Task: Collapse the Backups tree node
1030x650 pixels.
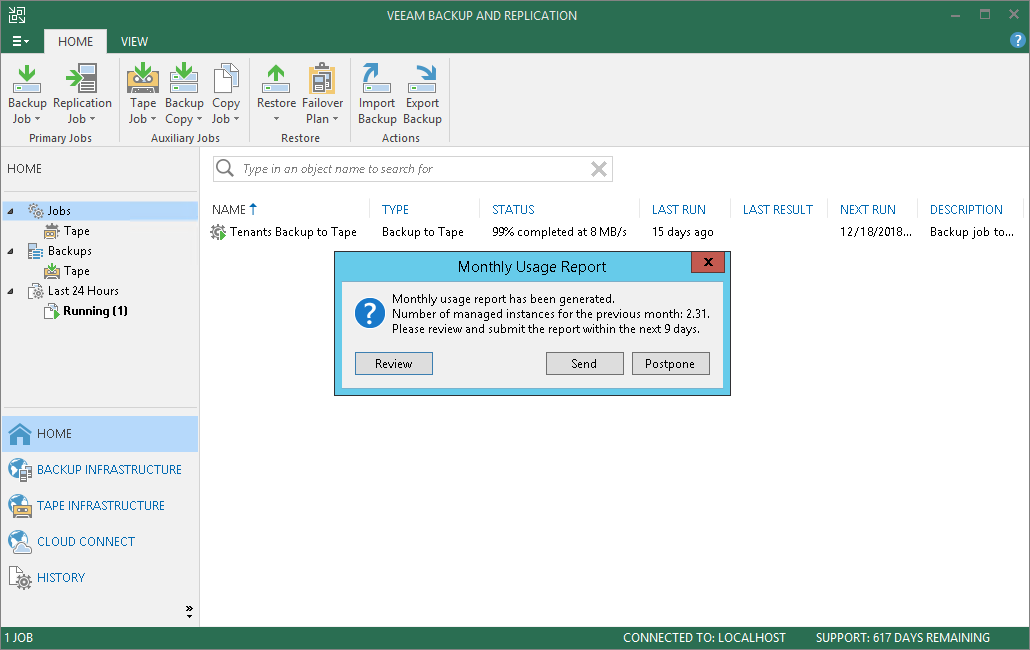Action: coord(11,251)
